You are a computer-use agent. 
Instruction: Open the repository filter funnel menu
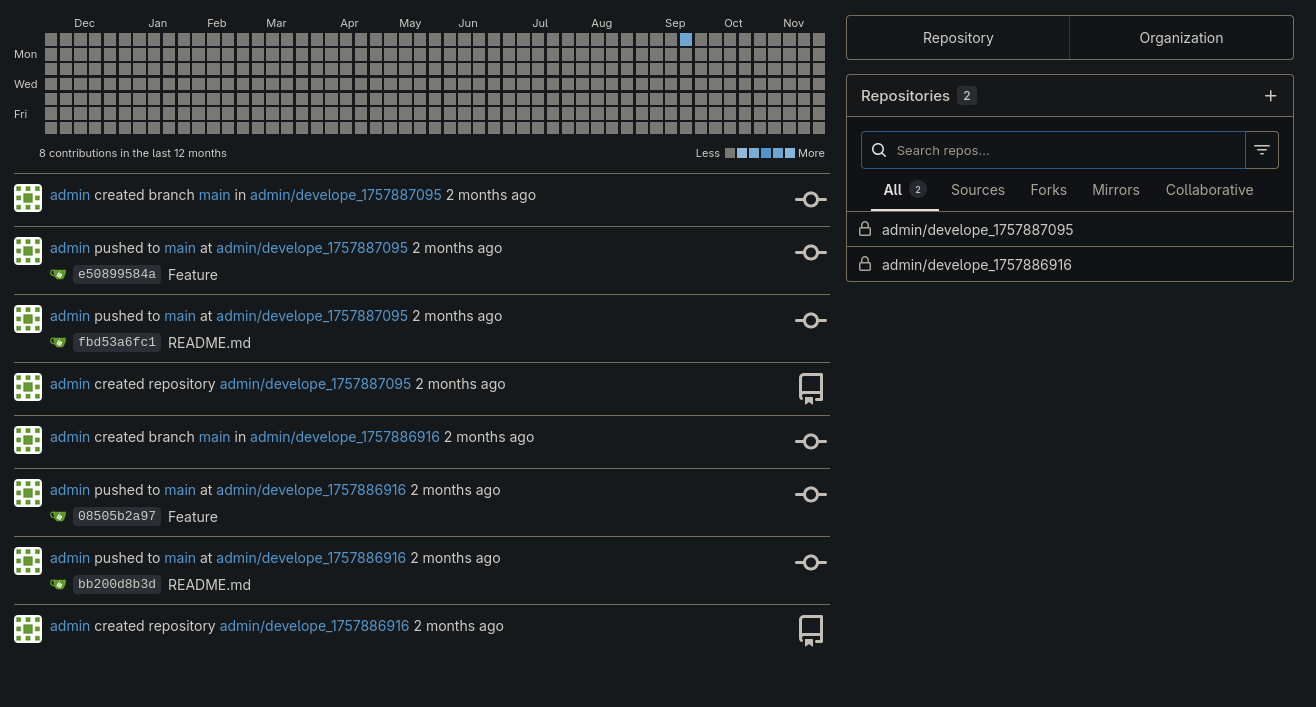tap(1262, 150)
